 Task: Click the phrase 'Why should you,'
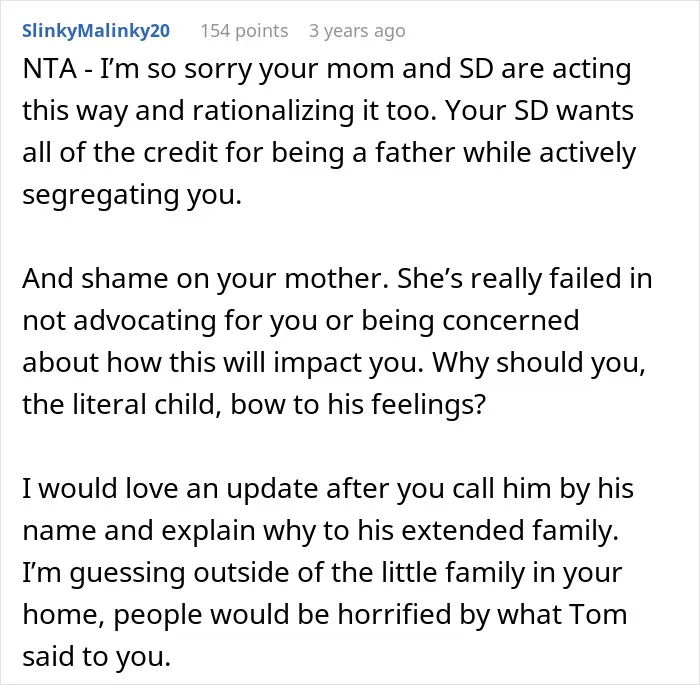539,363
